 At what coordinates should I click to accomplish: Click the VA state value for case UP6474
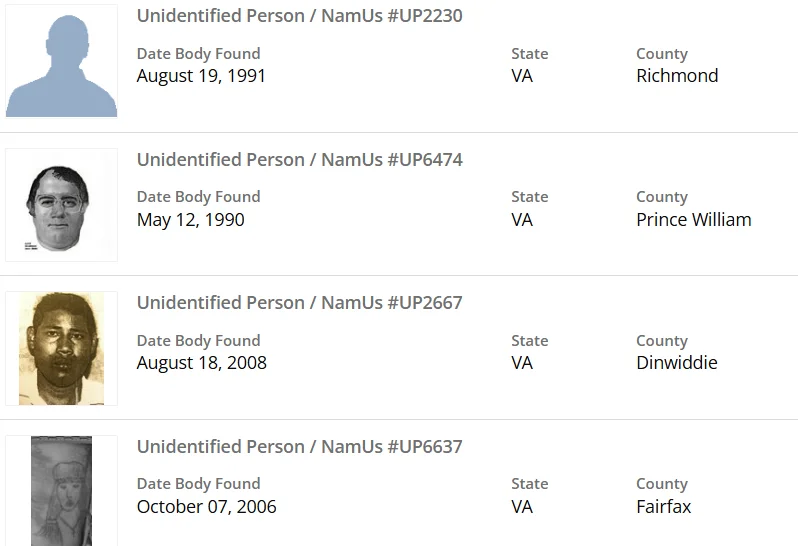pos(522,219)
